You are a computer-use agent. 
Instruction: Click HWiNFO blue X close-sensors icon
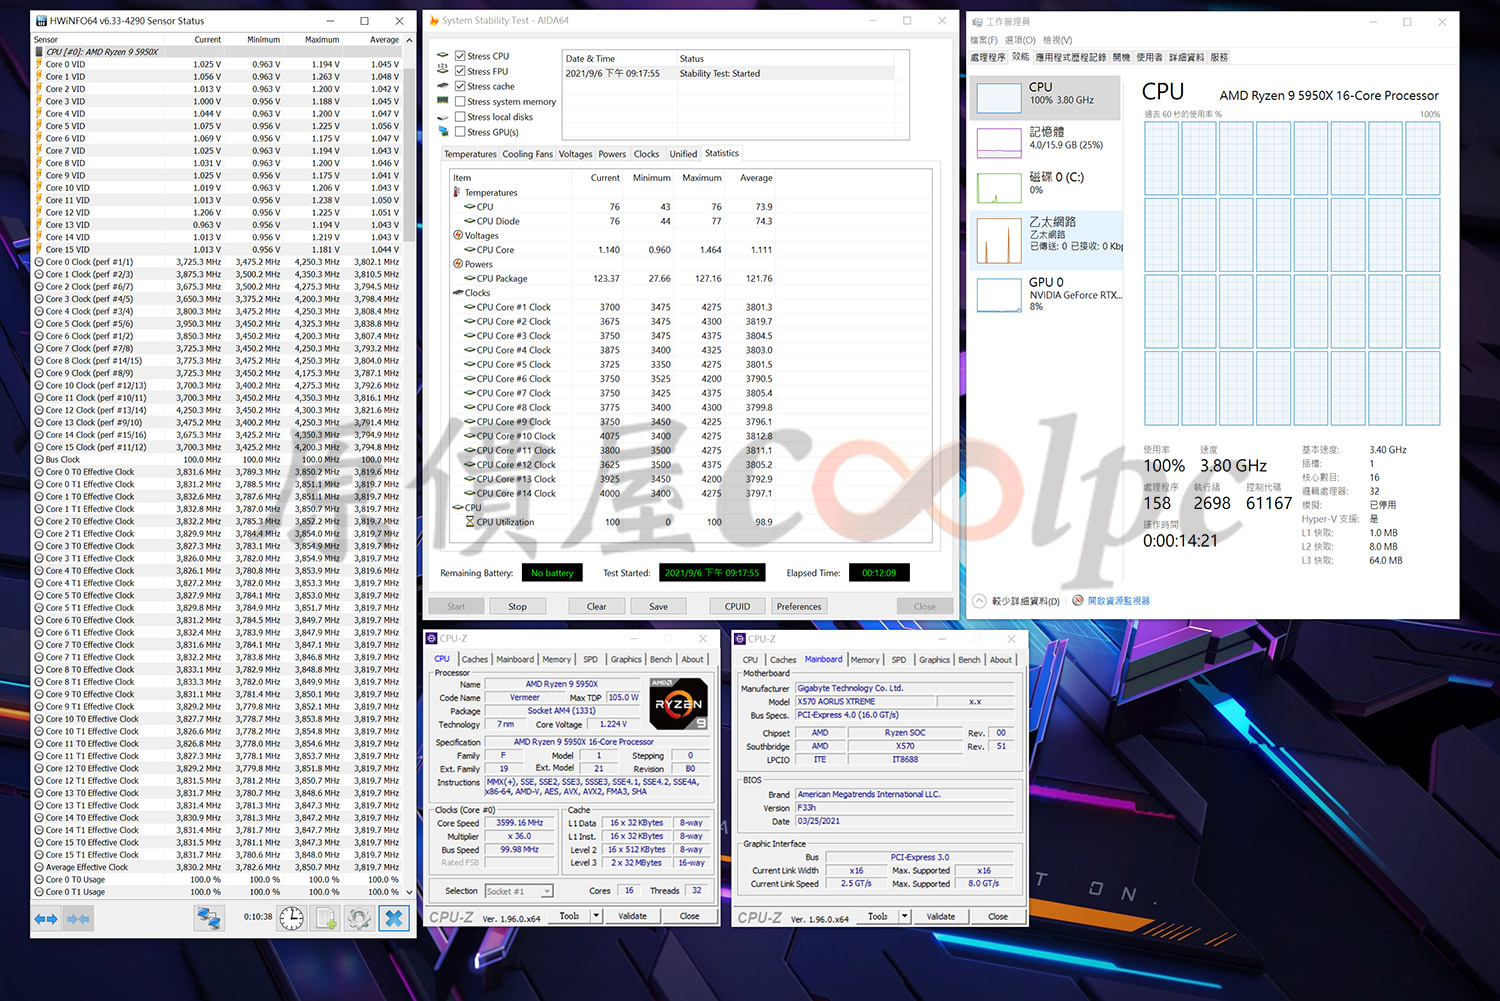394,918
